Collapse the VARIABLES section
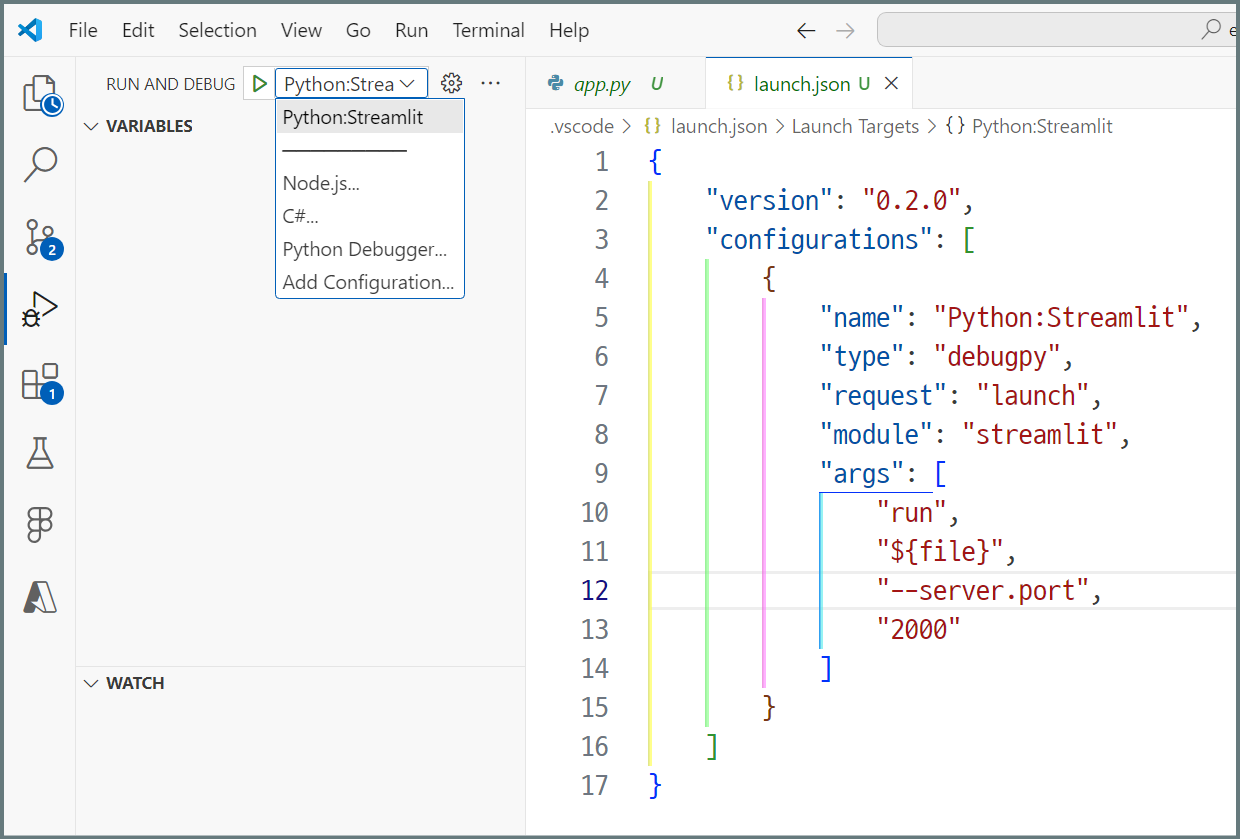Screen dimensions: 1240x839 click(91, 126)
